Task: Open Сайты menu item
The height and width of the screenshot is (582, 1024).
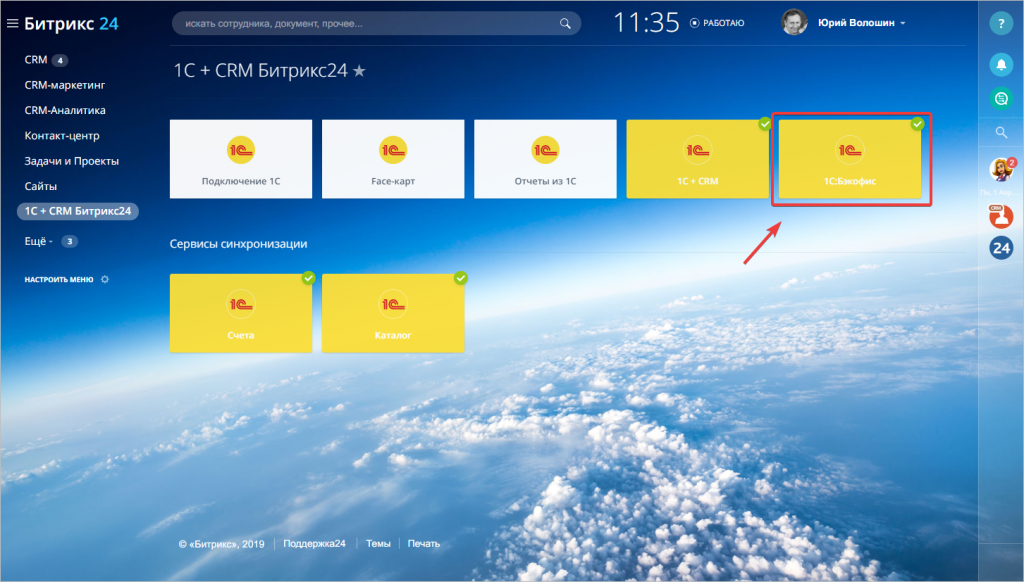Action: tap(40, 186)
